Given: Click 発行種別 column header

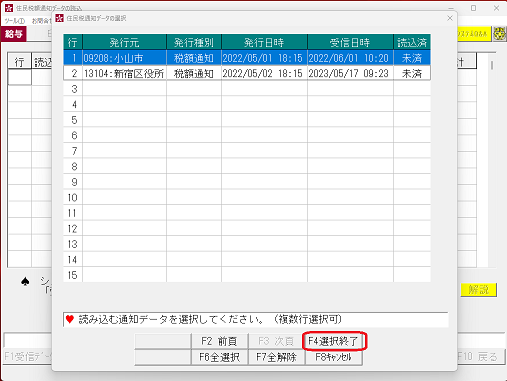Looking at the screenshot, I should pyautogui.click(x=194, y=42).
